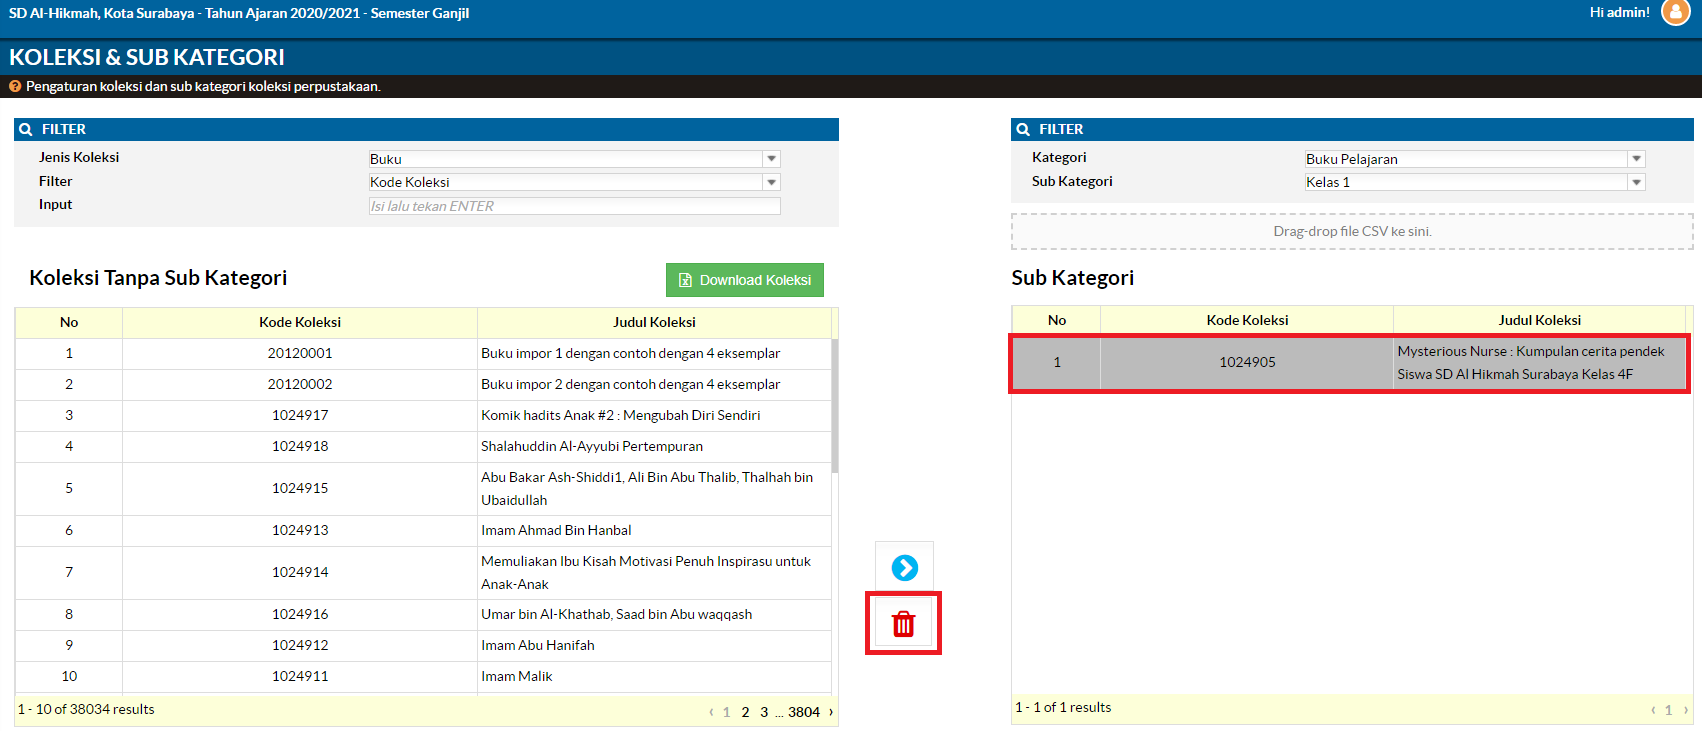The width and height of the screenshot is (1702, 731).
Task: Click the search icon in left FILTER header
Action: (x=26, y=129)
